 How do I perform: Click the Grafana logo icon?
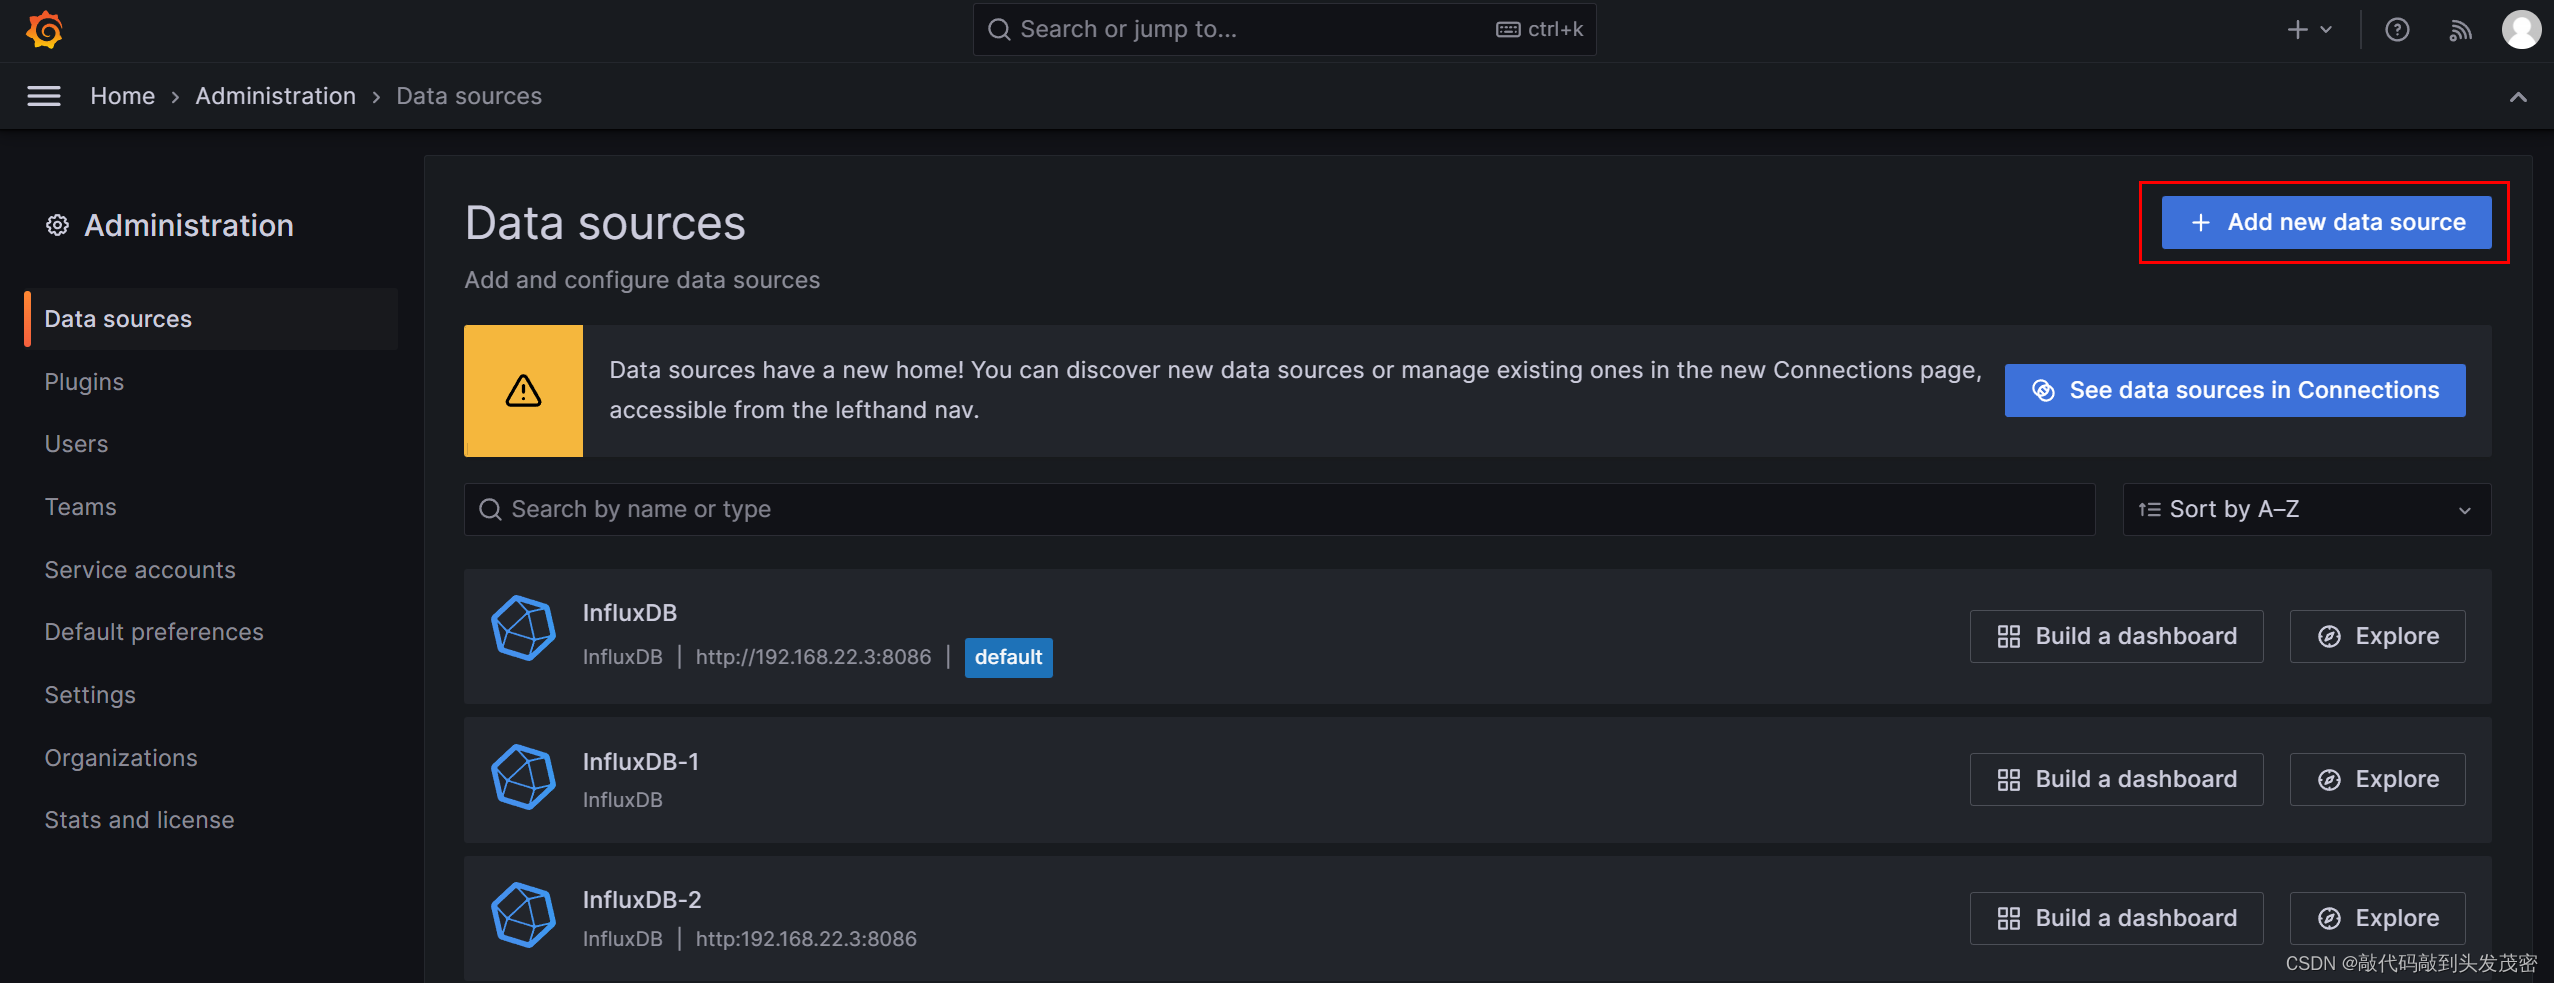point(45,30)
